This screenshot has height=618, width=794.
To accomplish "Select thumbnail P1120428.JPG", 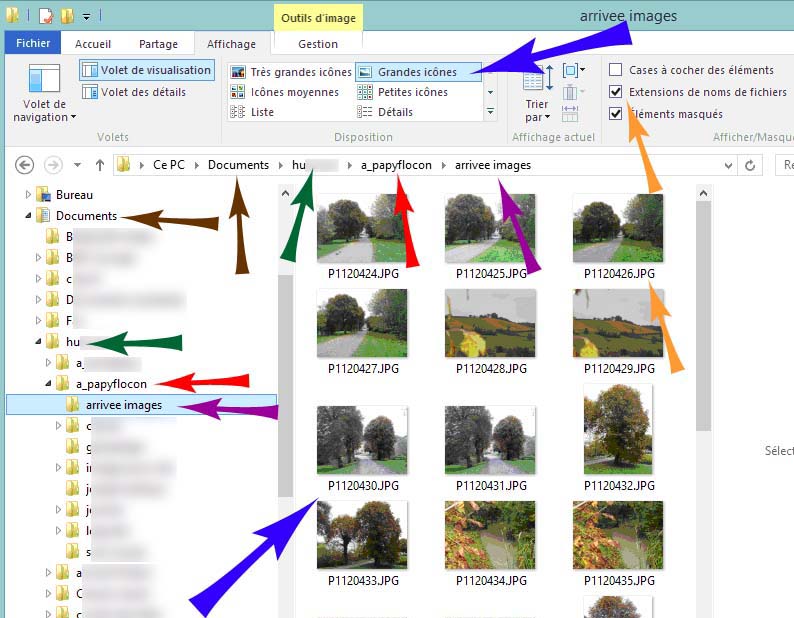I will (490, 323).
